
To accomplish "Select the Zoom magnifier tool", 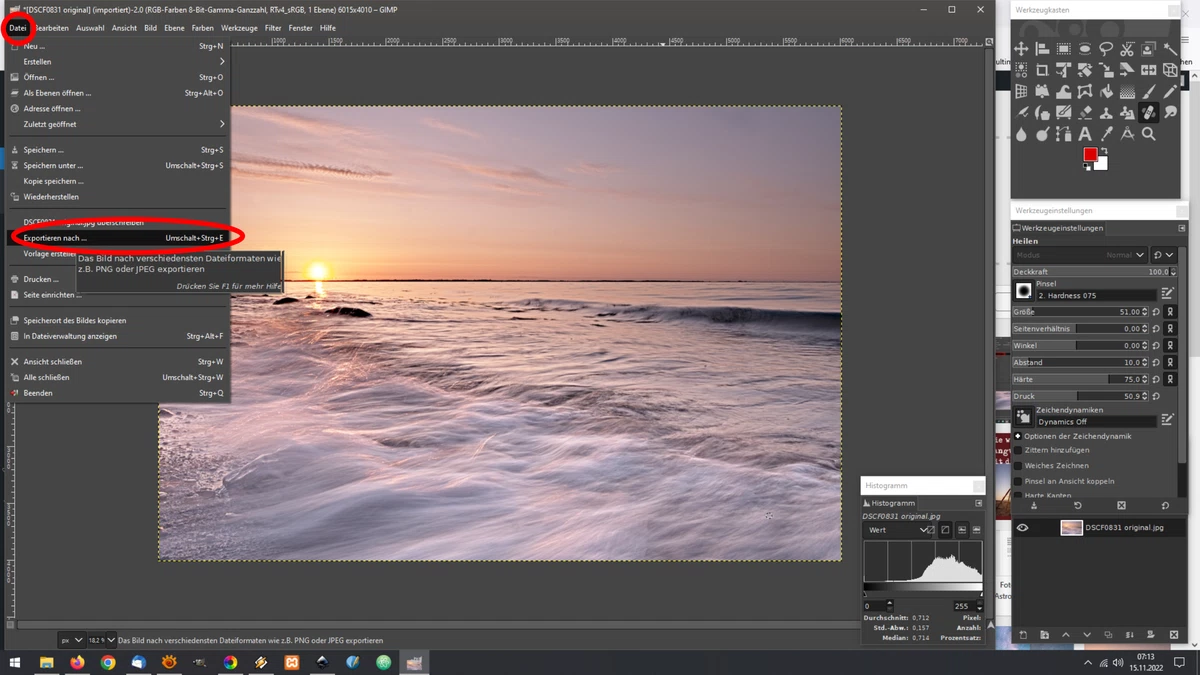I will point(1149,134).
